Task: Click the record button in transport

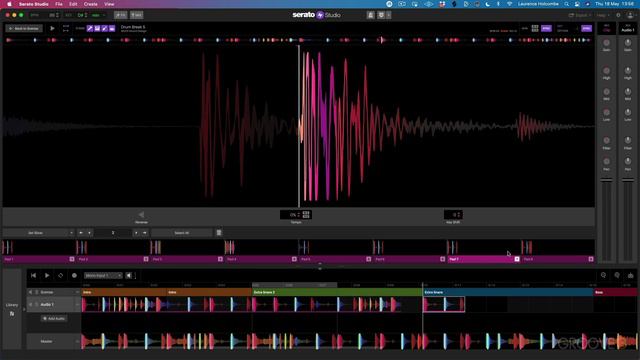Action: 74,276
